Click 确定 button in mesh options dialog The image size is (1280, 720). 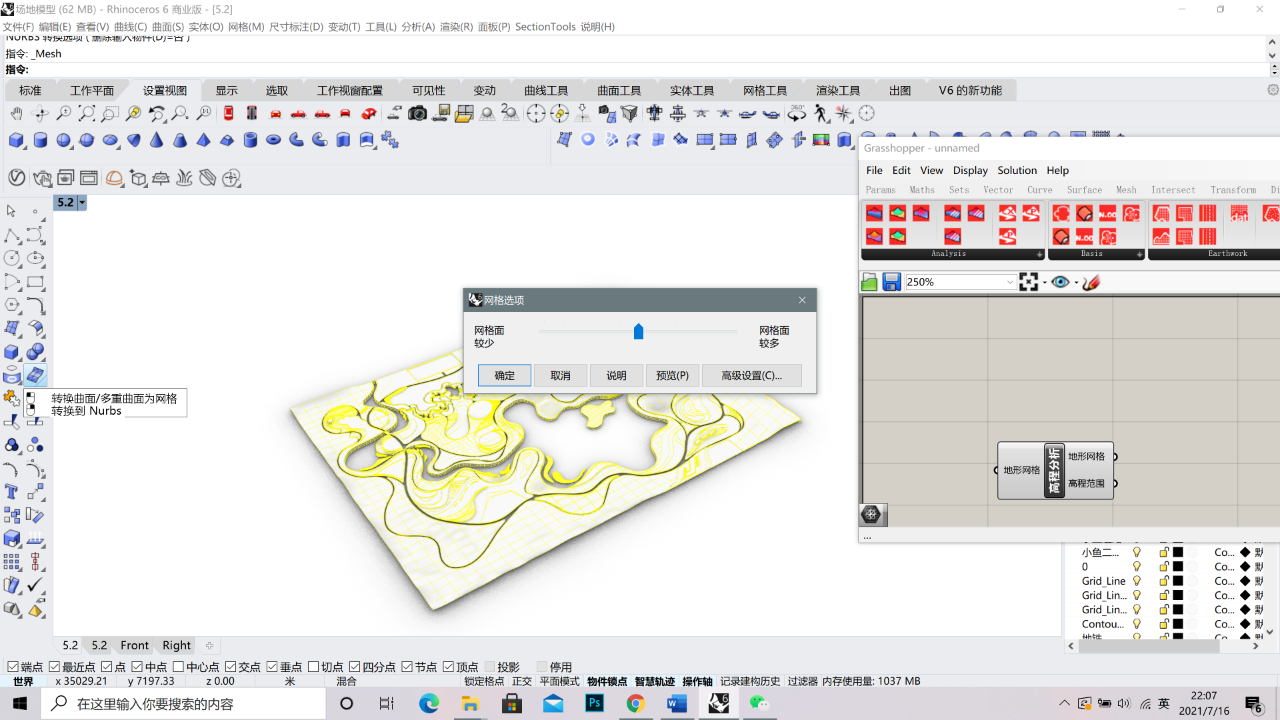click(x=504, y=375)
